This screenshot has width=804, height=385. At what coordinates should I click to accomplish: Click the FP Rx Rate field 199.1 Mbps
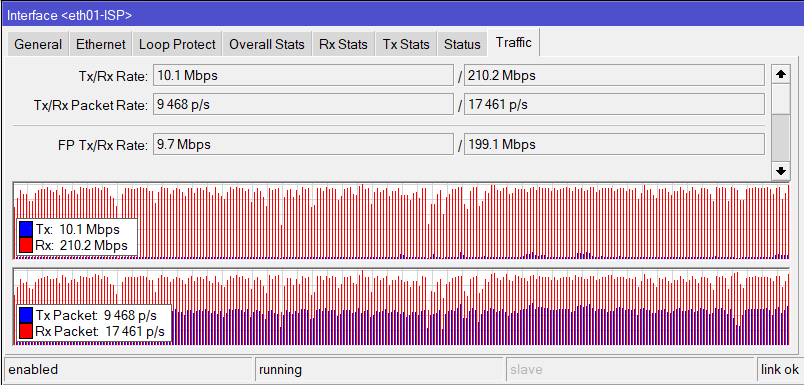[614, 144]
